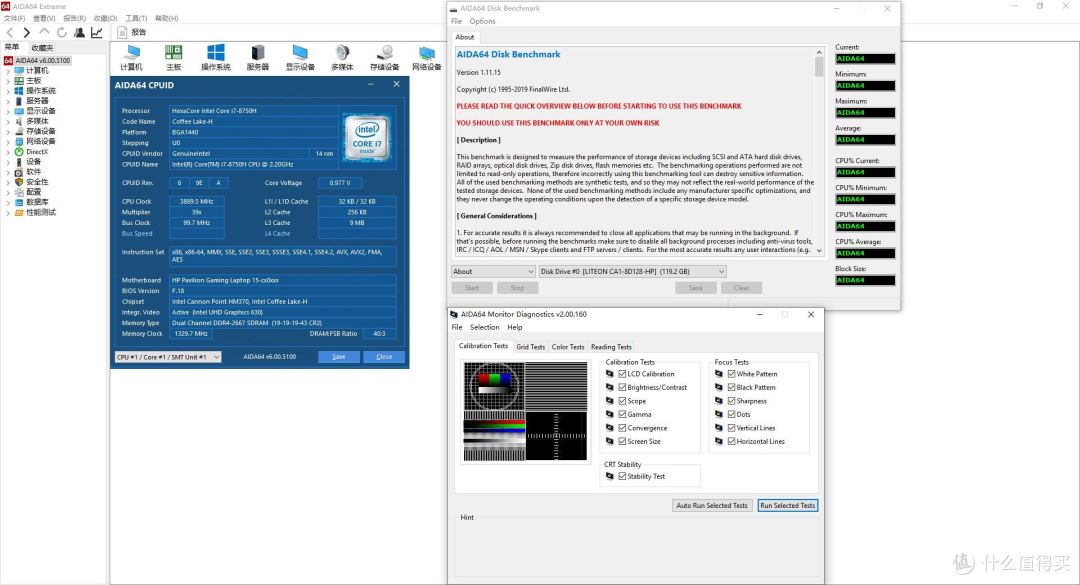Click the Disk Benchmark description scrollbar
This screenshot has height=585, width=1080.
point(819,152)
